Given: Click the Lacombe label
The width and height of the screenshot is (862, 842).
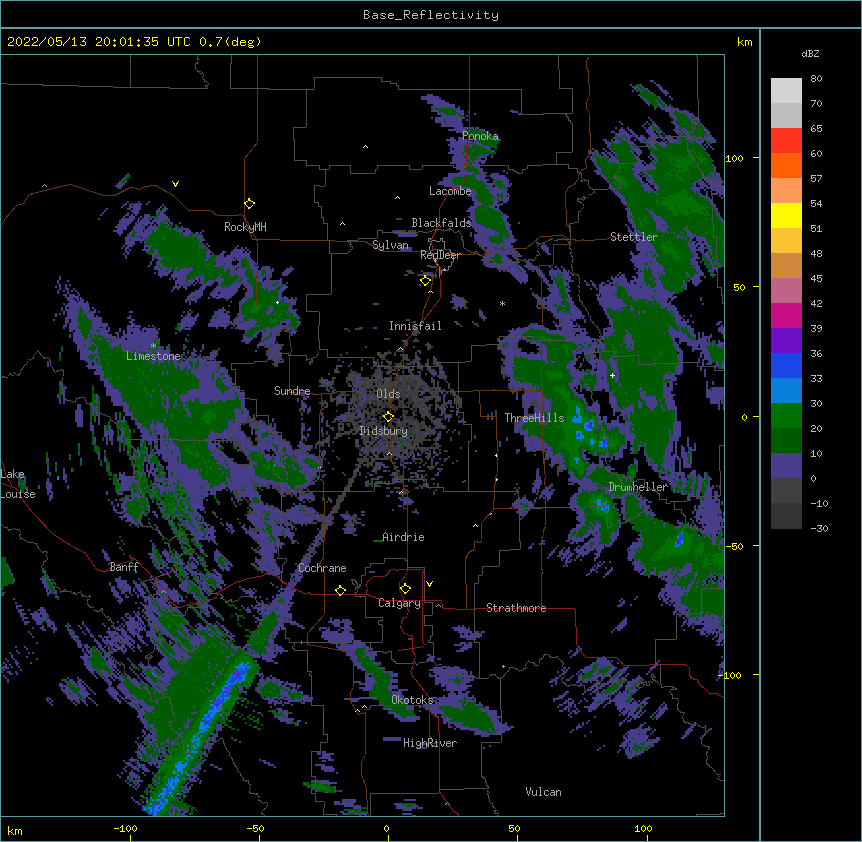Looking at the screenshot, I should 450,191.
